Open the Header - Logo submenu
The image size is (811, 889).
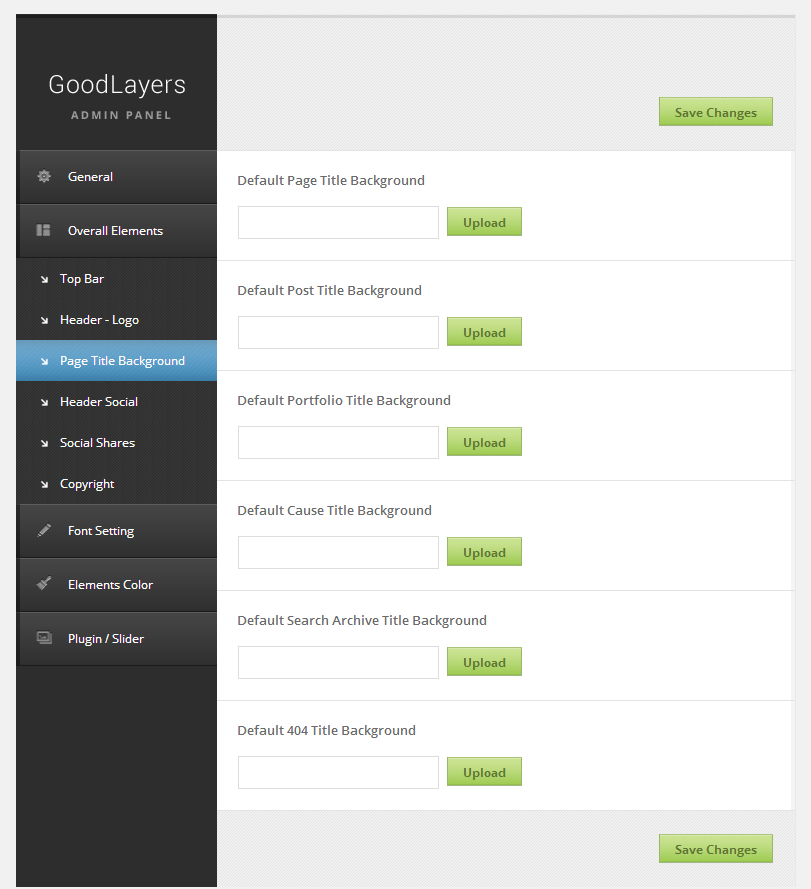click(99, 320)
